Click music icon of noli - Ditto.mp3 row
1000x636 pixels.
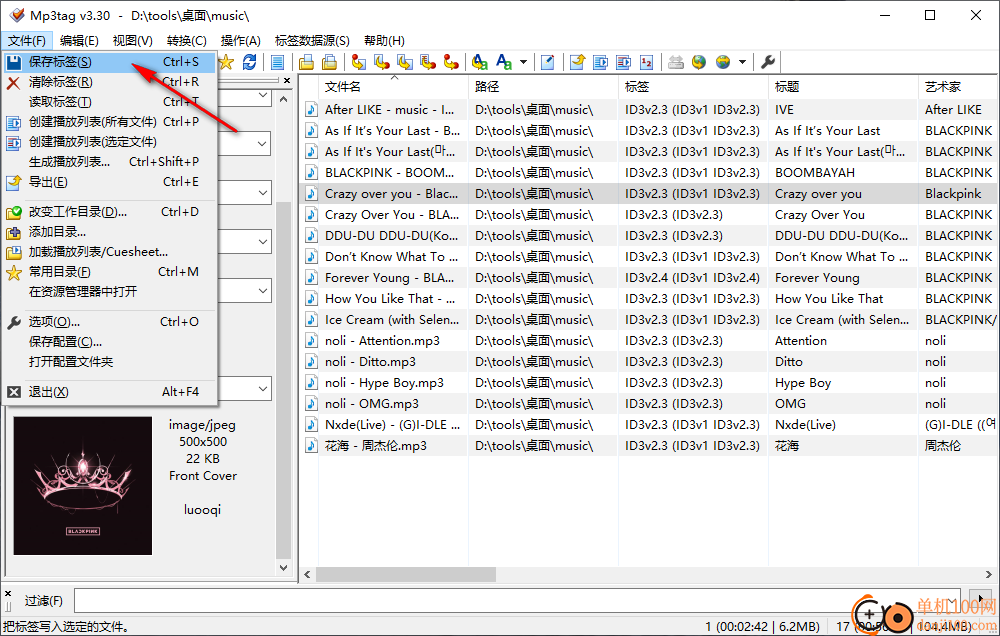(x=311, y=362)
